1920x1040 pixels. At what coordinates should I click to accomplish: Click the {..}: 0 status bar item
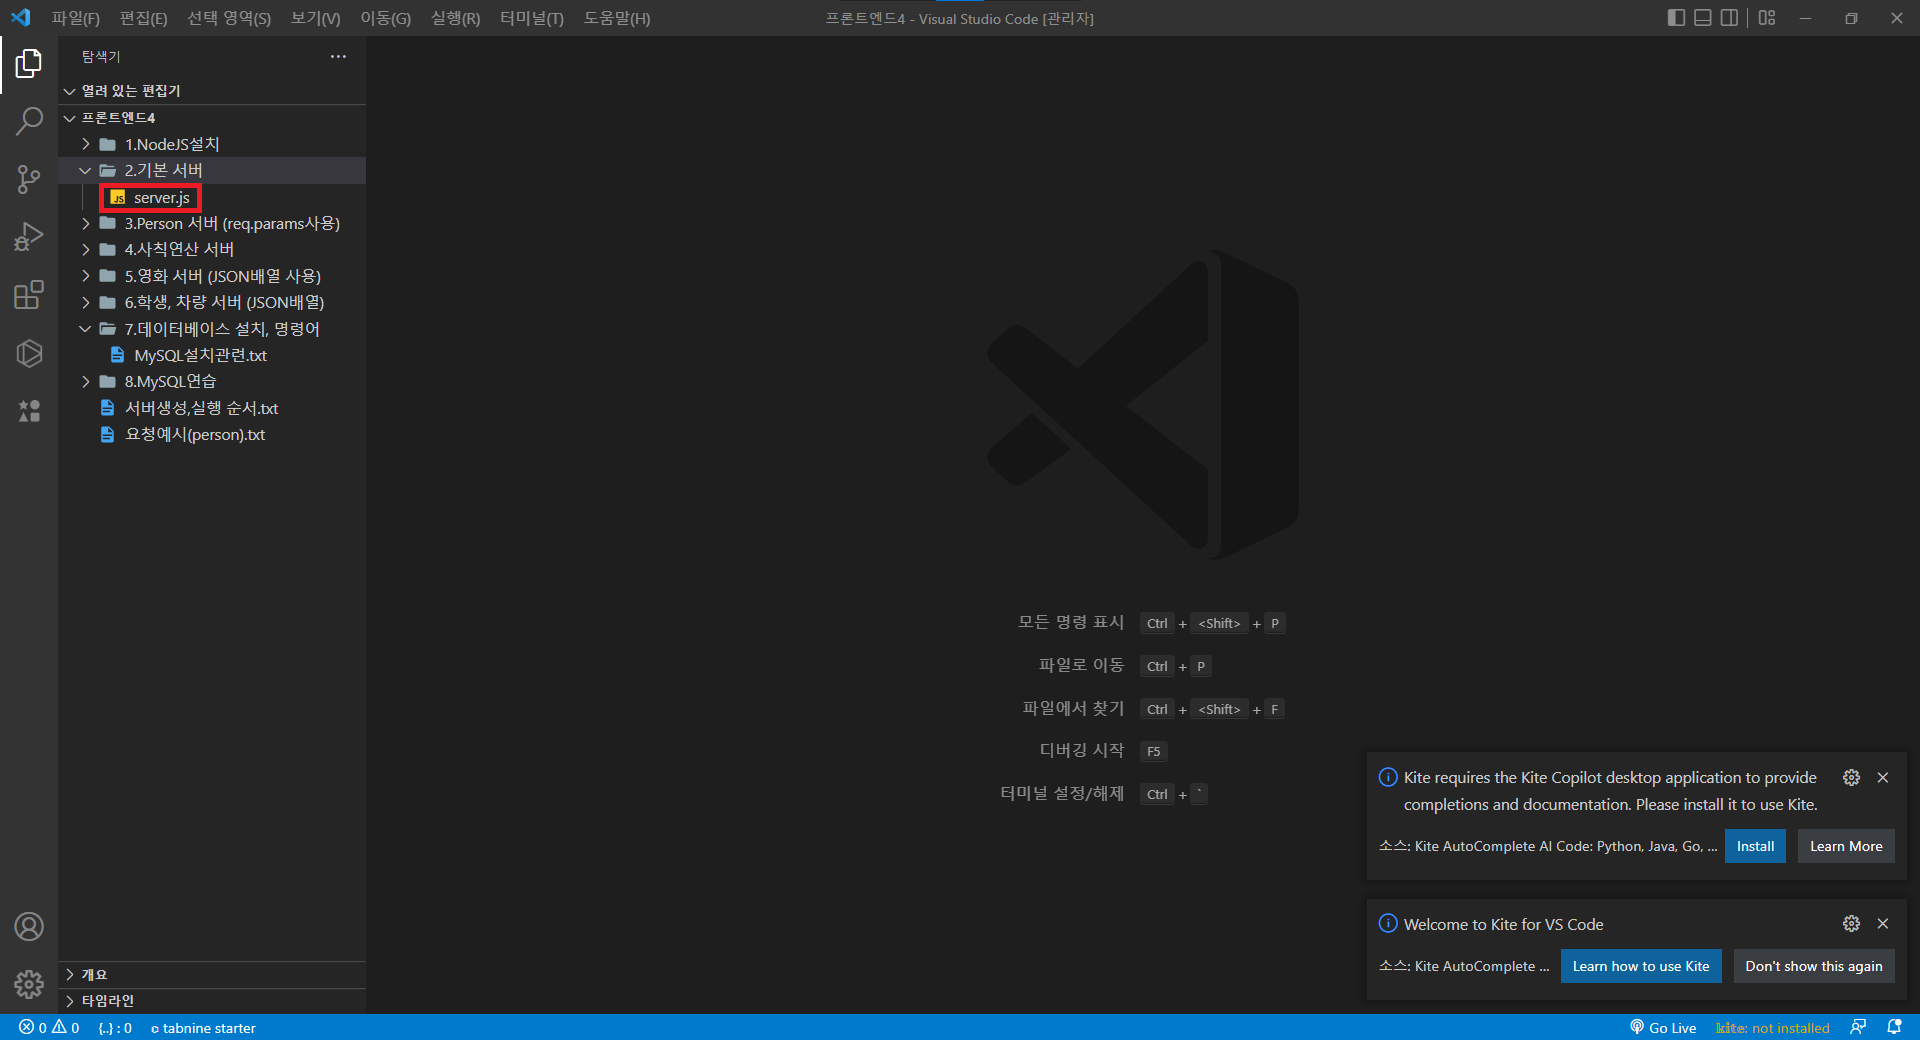[x=115, y=1027]
